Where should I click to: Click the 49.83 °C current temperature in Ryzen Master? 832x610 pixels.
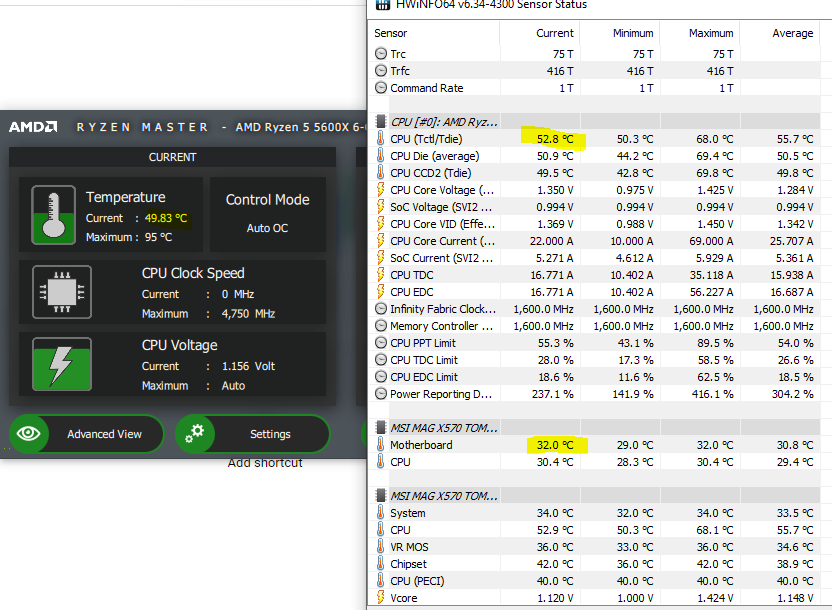166,218
